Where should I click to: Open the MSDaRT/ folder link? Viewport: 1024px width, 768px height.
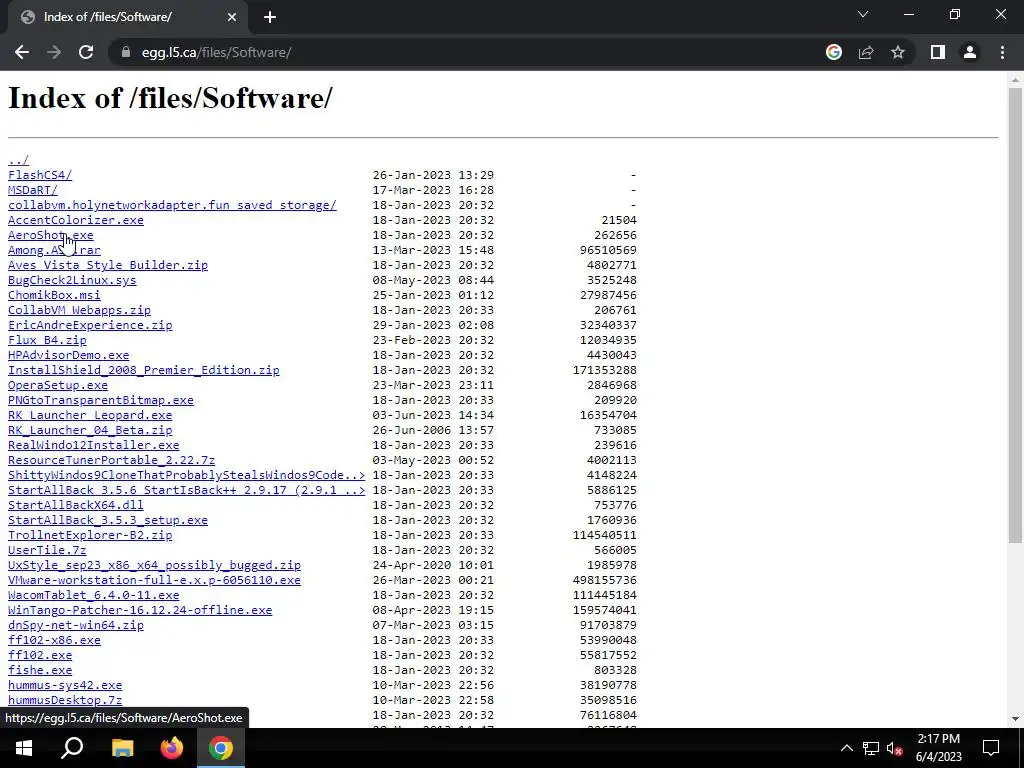[x=33, y=190]
